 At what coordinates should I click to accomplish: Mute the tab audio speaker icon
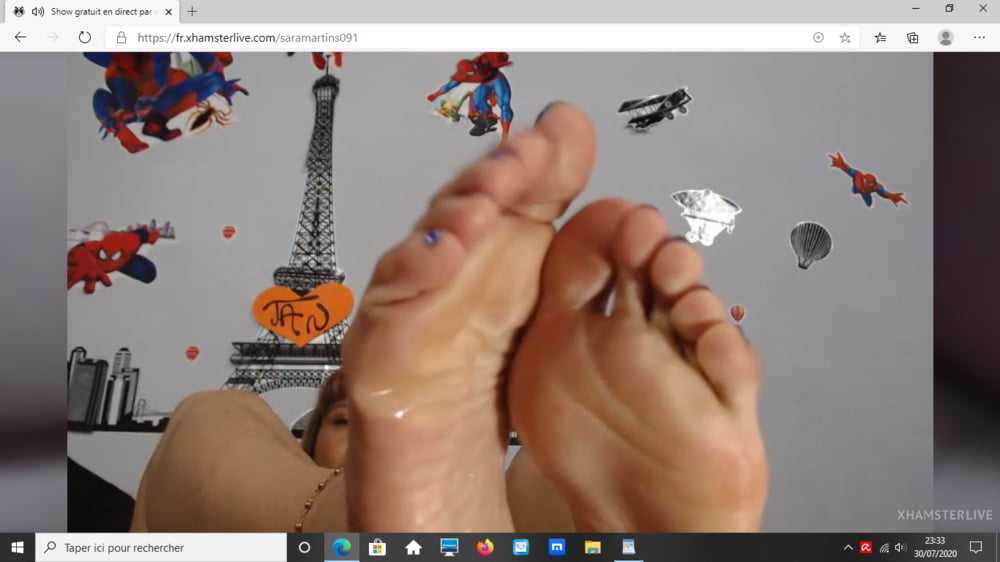38,11
